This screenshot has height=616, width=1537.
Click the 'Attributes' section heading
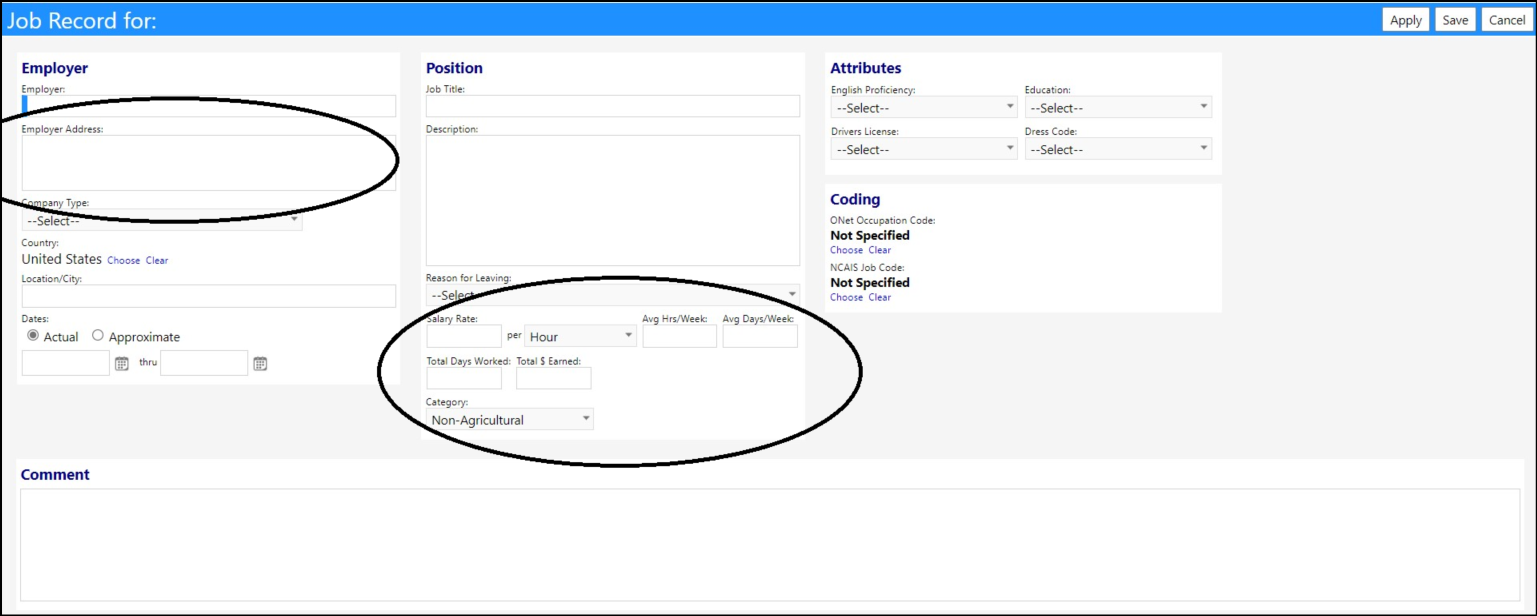[866, 68]
